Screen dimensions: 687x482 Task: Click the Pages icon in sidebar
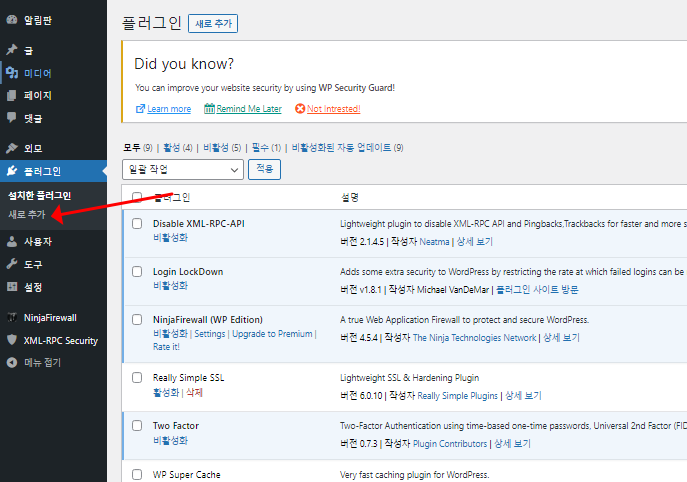click(x=12, y=96)
